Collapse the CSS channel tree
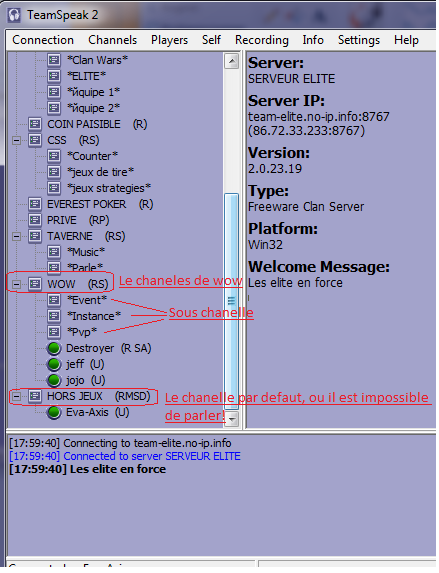 [16, 140]
